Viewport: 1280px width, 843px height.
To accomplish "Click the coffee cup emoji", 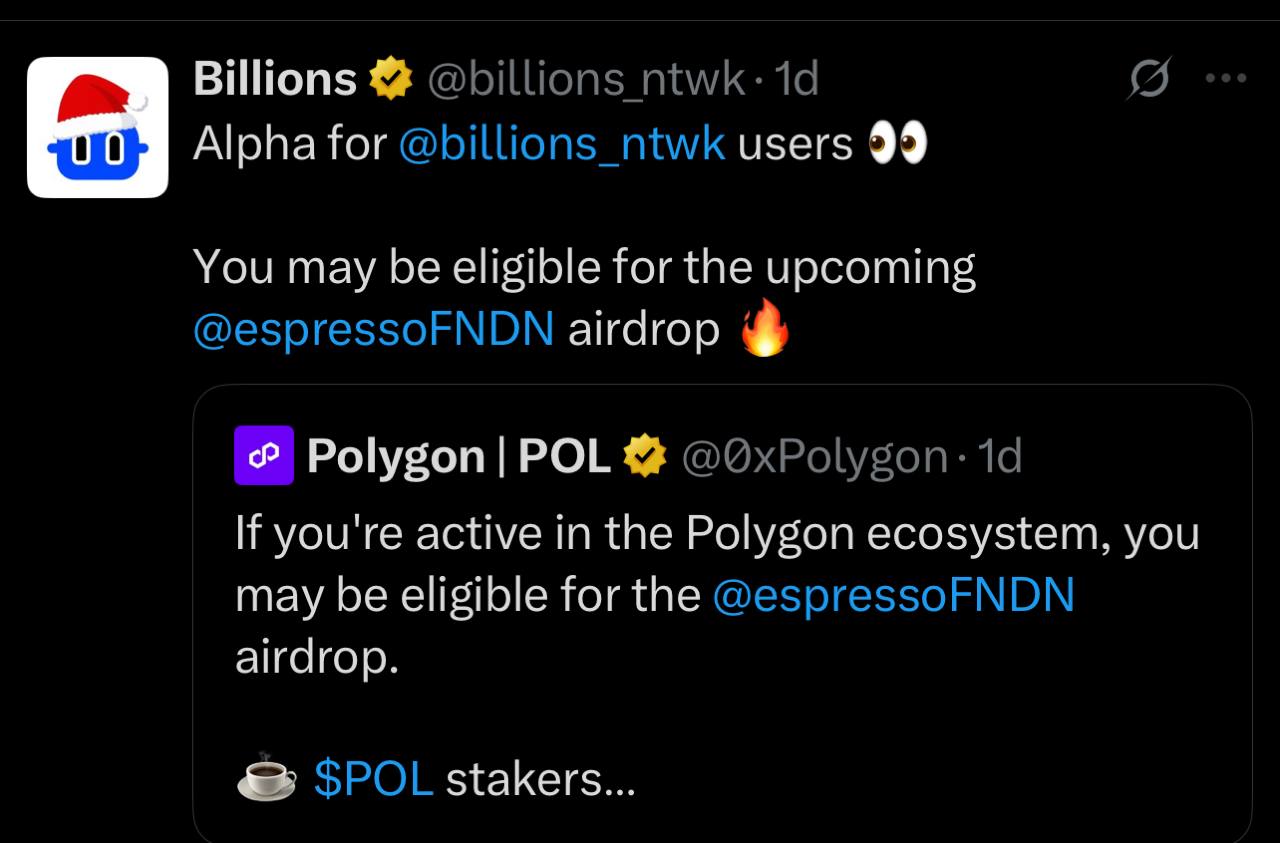I will 266,777.
